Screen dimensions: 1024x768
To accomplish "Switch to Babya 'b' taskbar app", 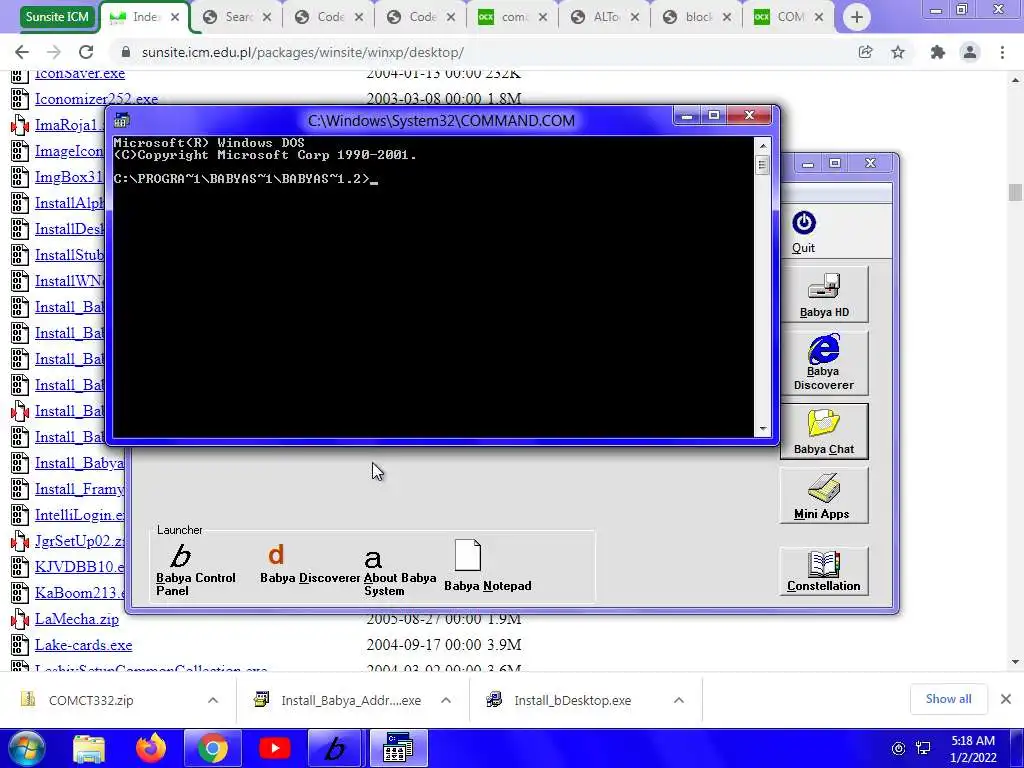I will [334, 748].
